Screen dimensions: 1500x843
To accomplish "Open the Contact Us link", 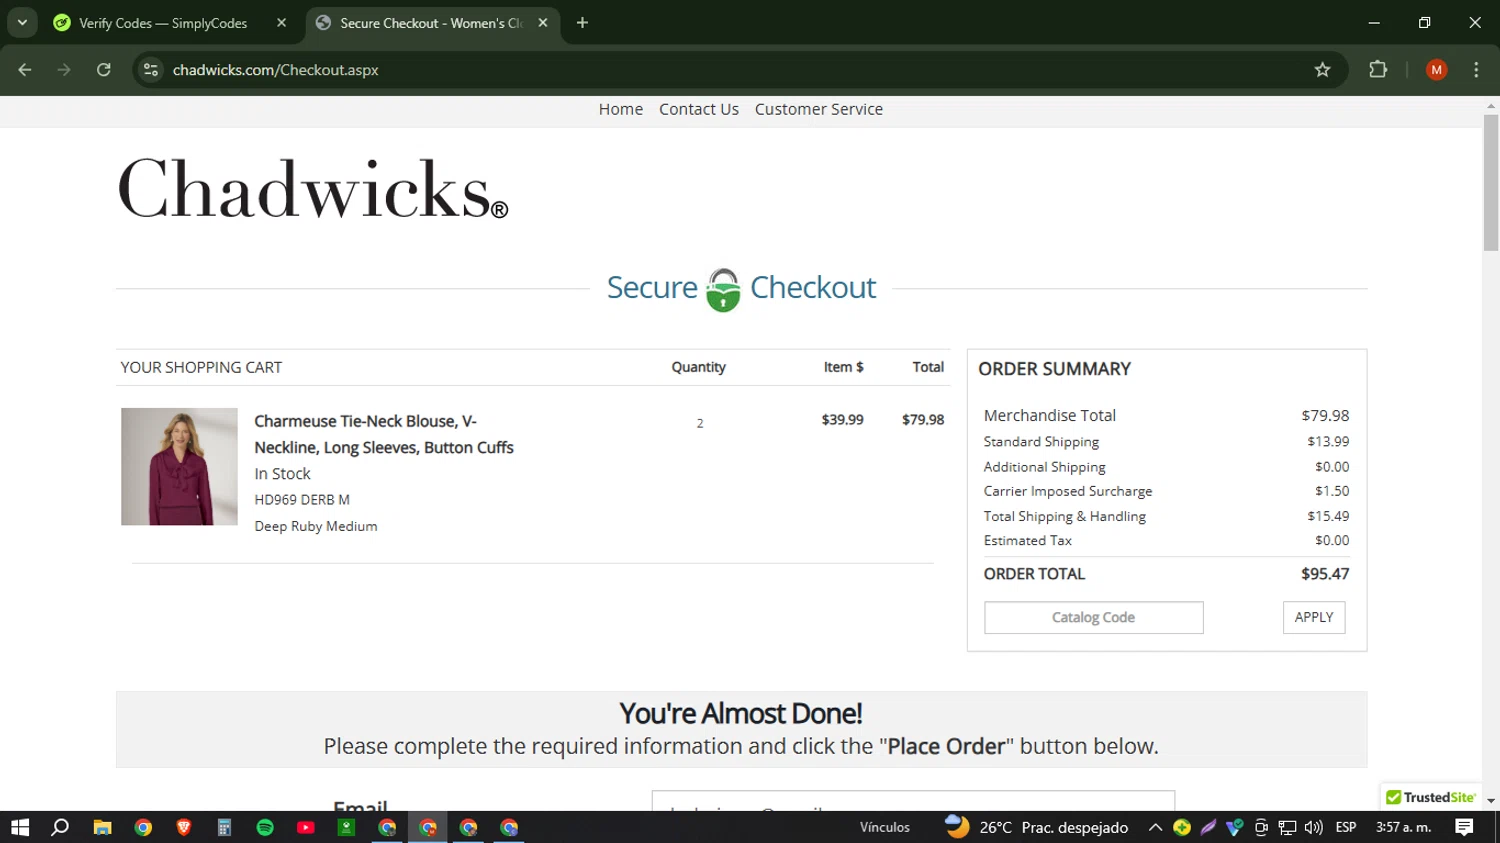I will coord(699,109).
